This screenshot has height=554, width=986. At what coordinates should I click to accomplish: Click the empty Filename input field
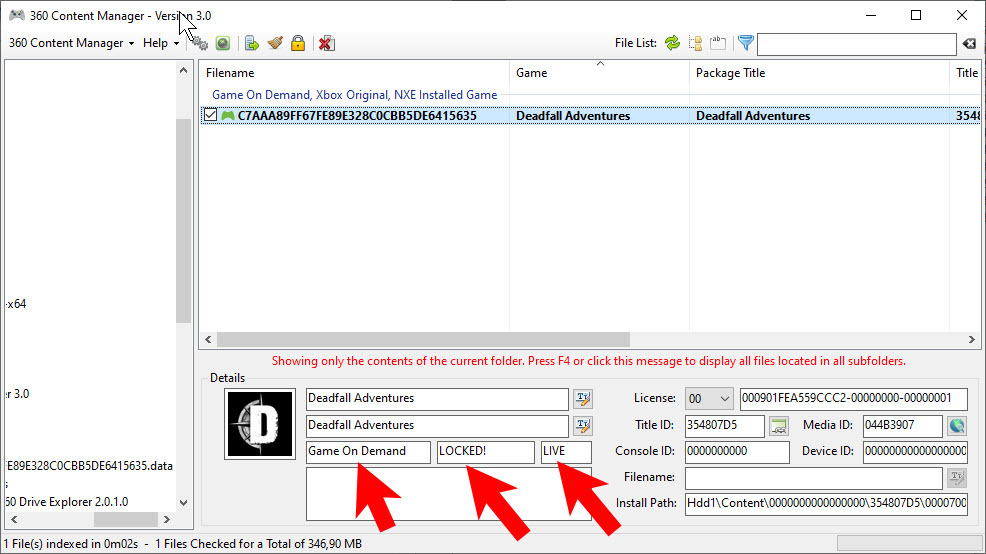[814, 479]
